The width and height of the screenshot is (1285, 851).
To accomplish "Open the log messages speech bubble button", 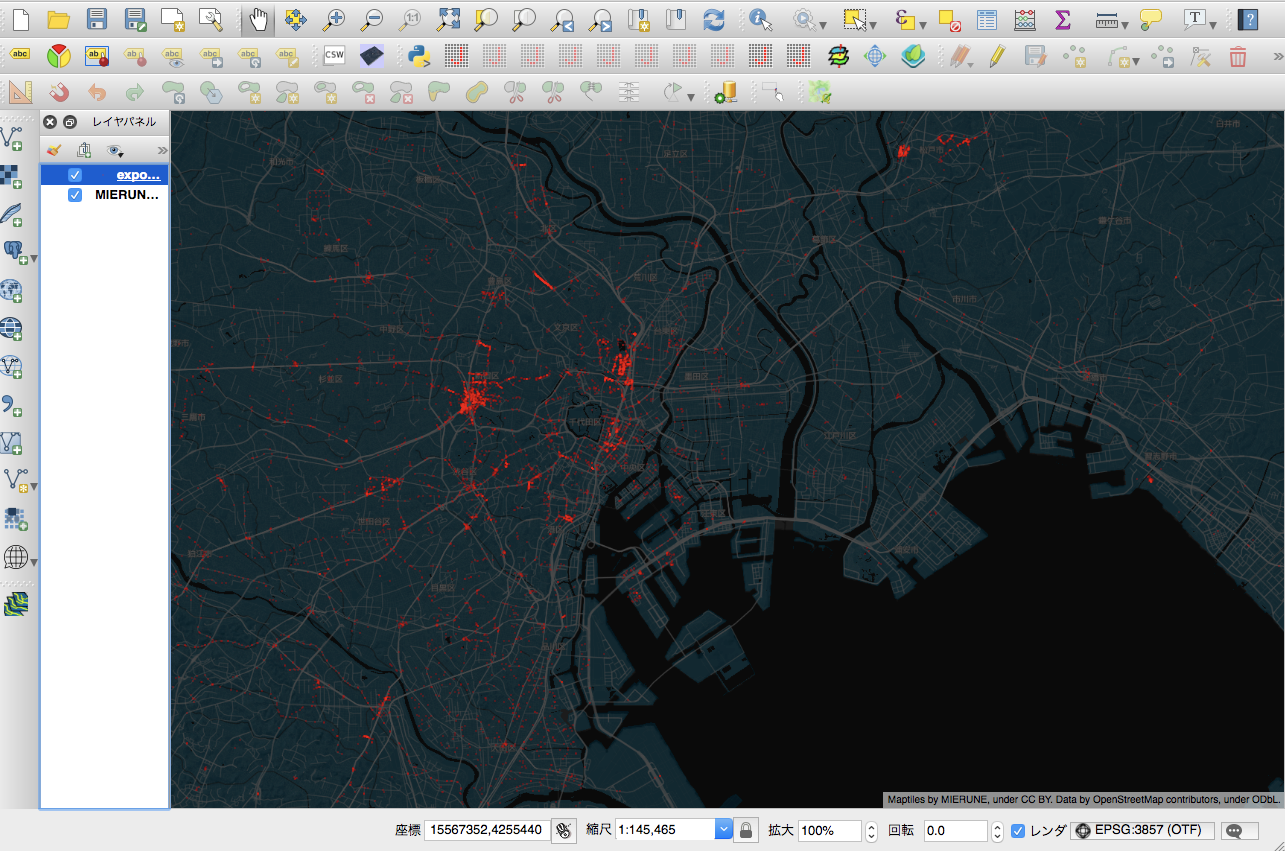I will 1240,831.
